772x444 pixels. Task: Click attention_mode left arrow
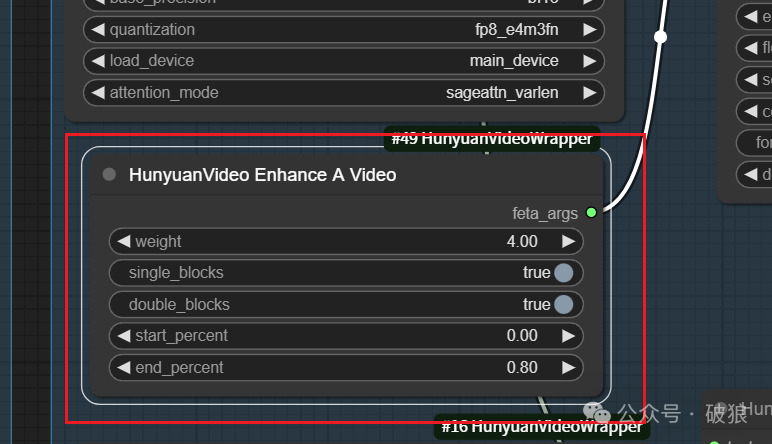[x=98, y=93]
